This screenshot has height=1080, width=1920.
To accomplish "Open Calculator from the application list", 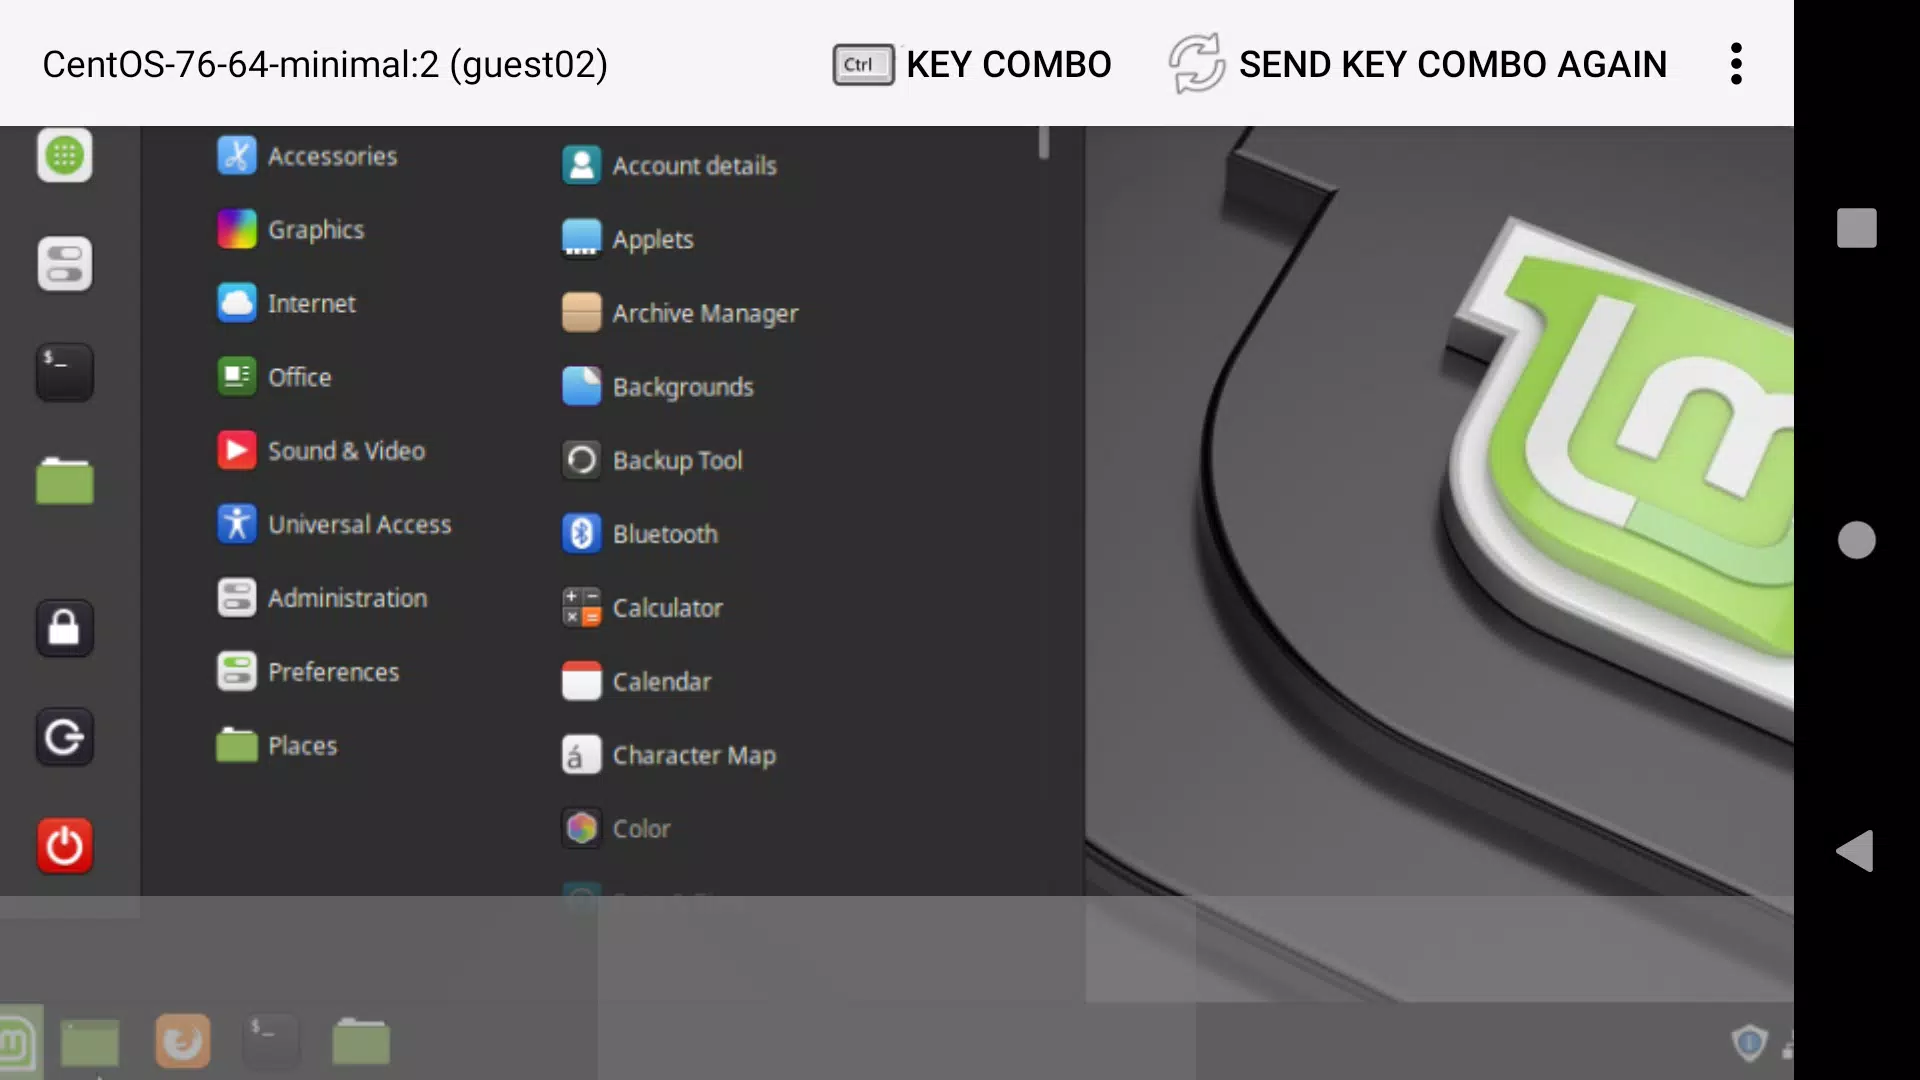I will [643, 608].
